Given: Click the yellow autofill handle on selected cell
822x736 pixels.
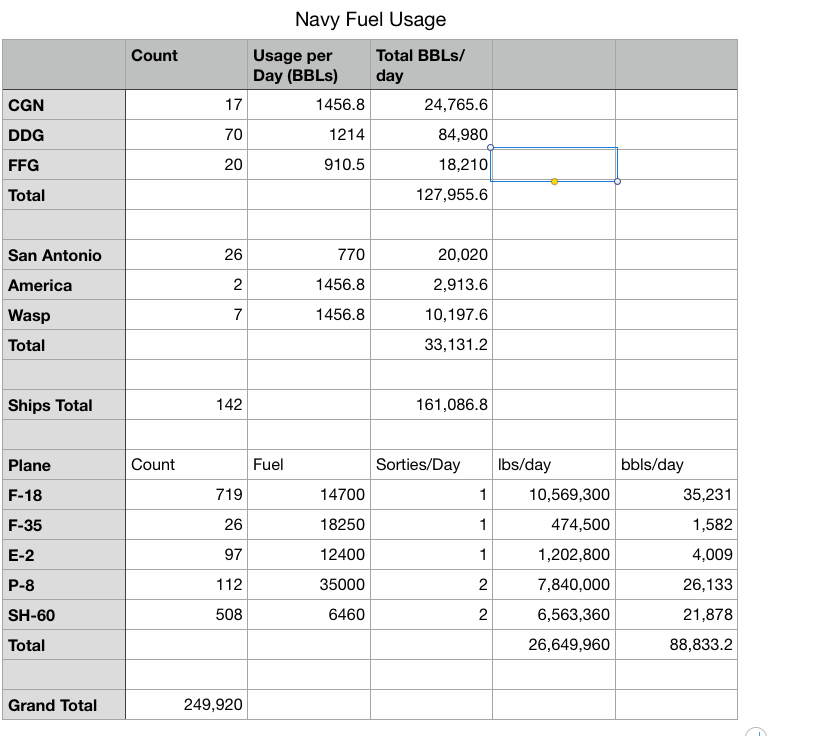Looking at the screenshot, I should pyautogui.click(x=554, y=181).
